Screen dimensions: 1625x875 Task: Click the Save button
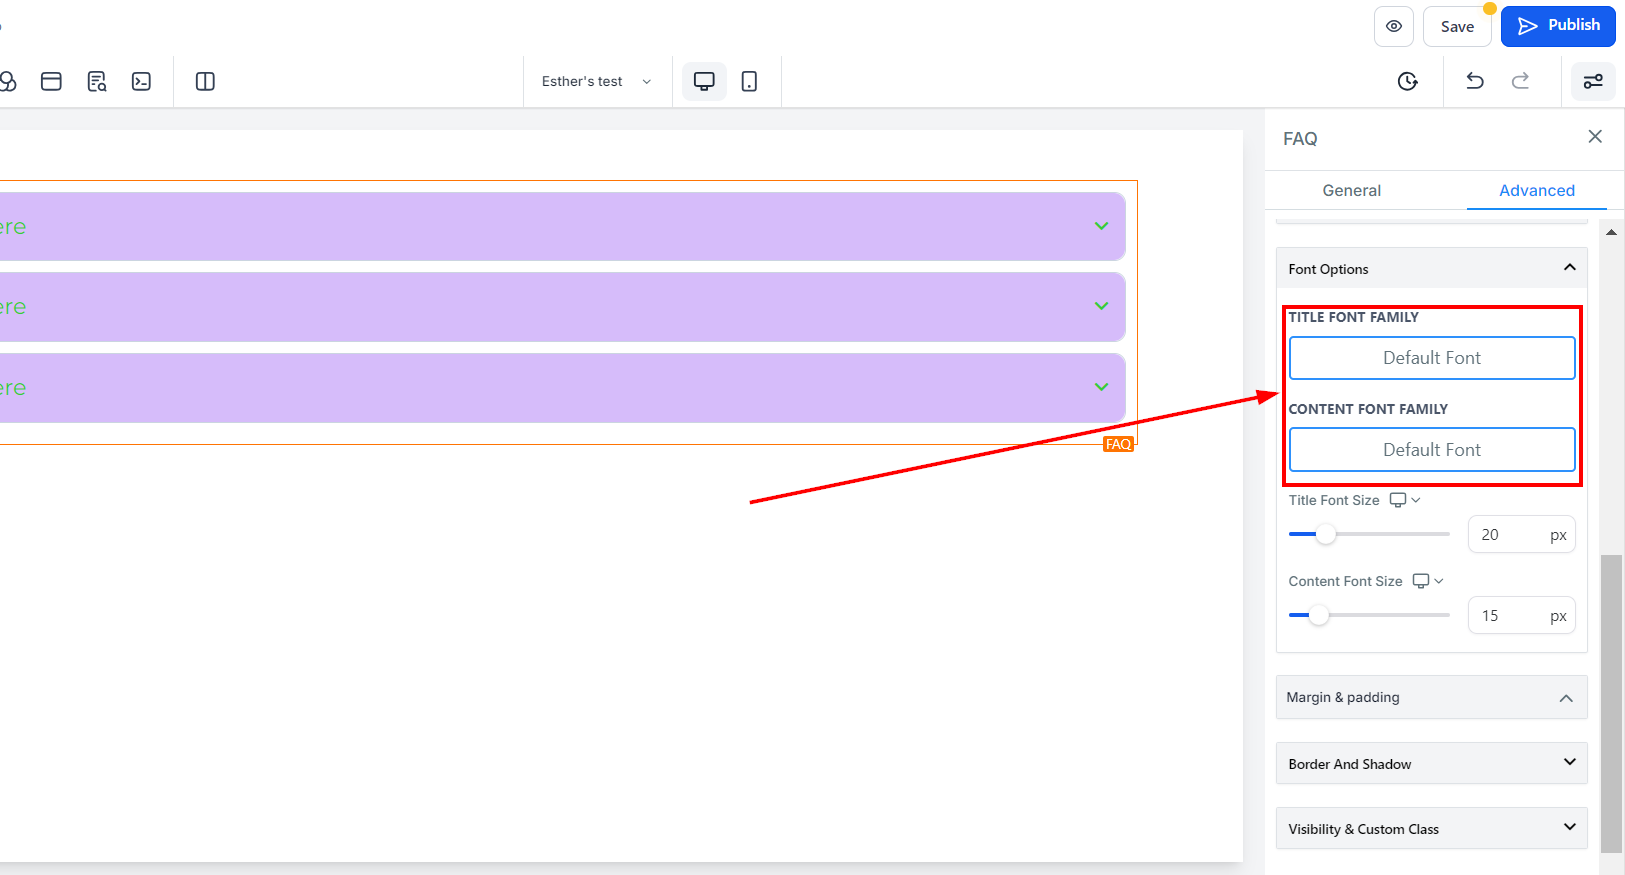[1457, 27]
